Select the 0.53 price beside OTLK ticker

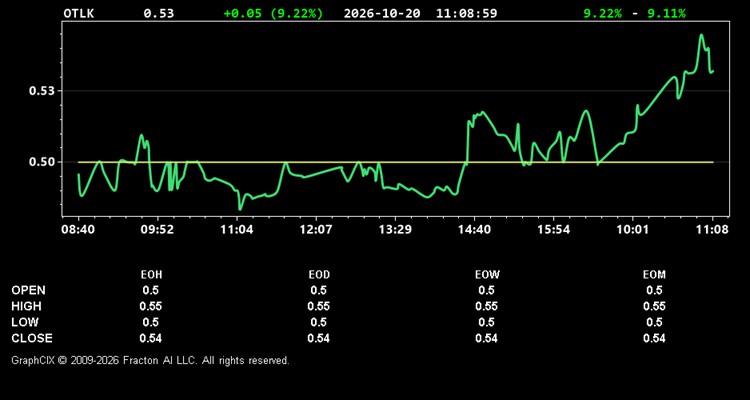click(159, 13)
